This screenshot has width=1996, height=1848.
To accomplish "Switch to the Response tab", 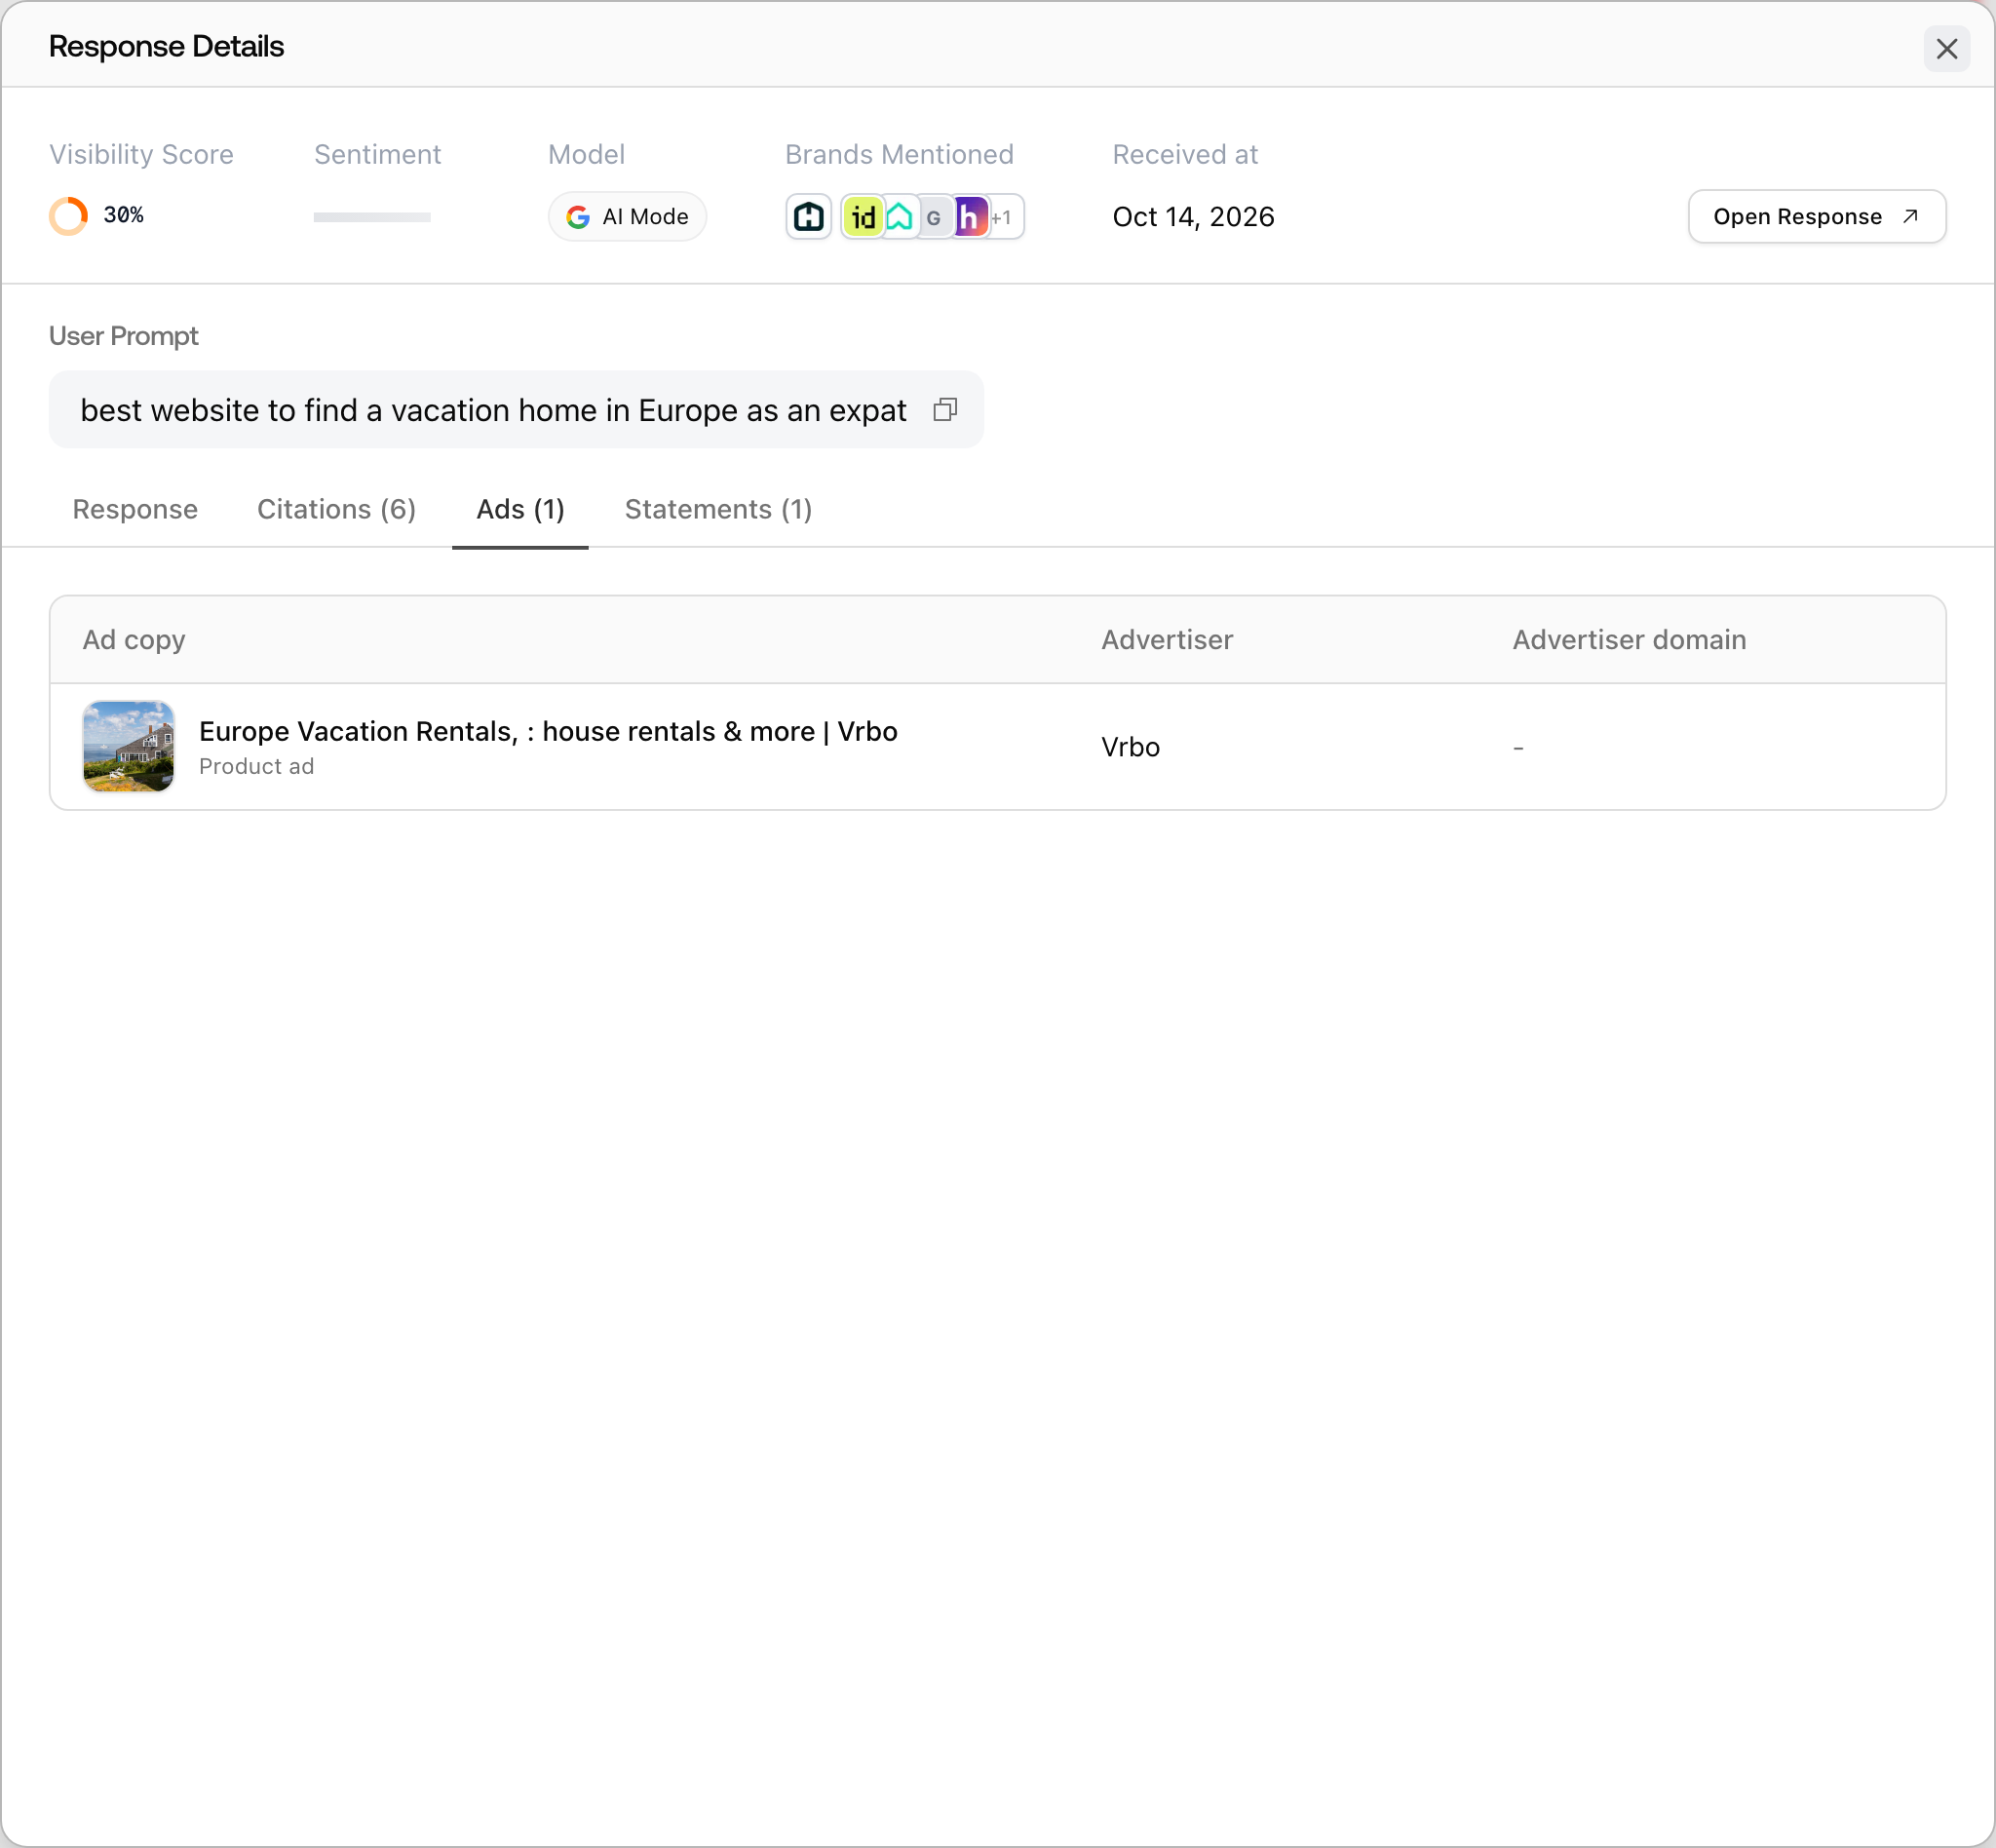I will coord(135,509).
